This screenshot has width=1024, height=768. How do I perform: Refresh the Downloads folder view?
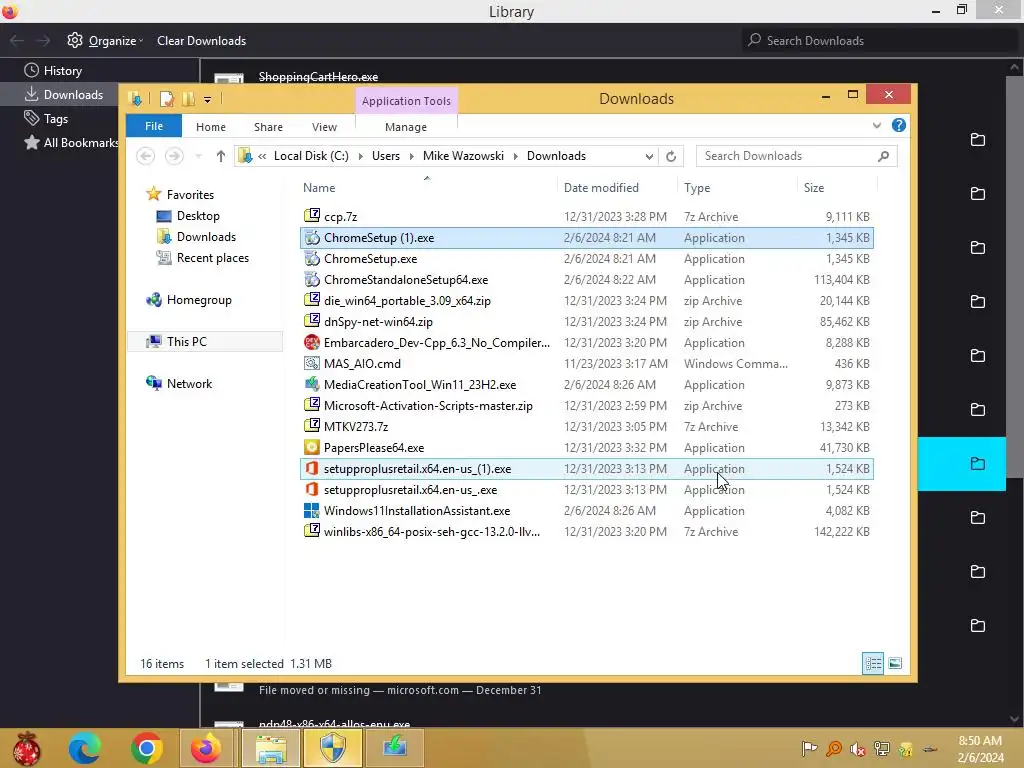pyautogui.click(x=671, y=156)
